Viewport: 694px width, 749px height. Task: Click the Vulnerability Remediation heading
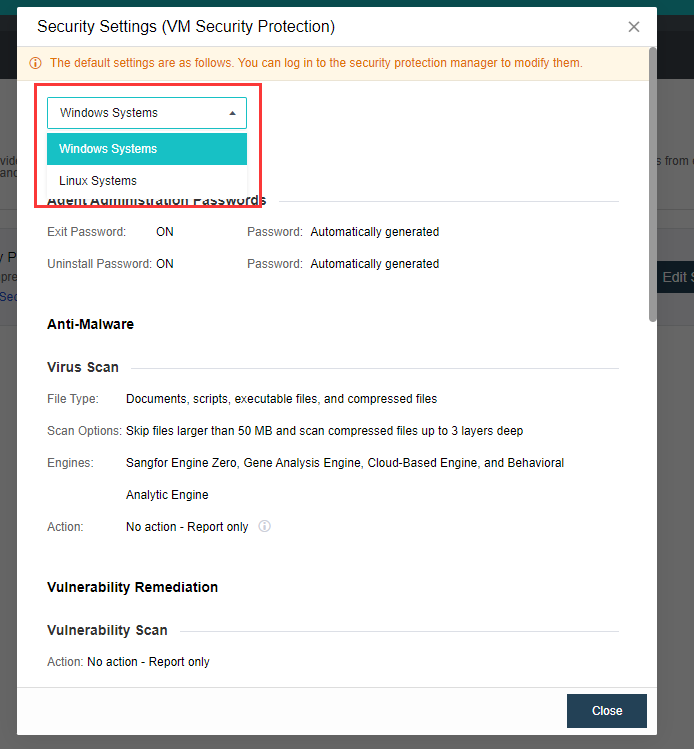tap(132, 587)
